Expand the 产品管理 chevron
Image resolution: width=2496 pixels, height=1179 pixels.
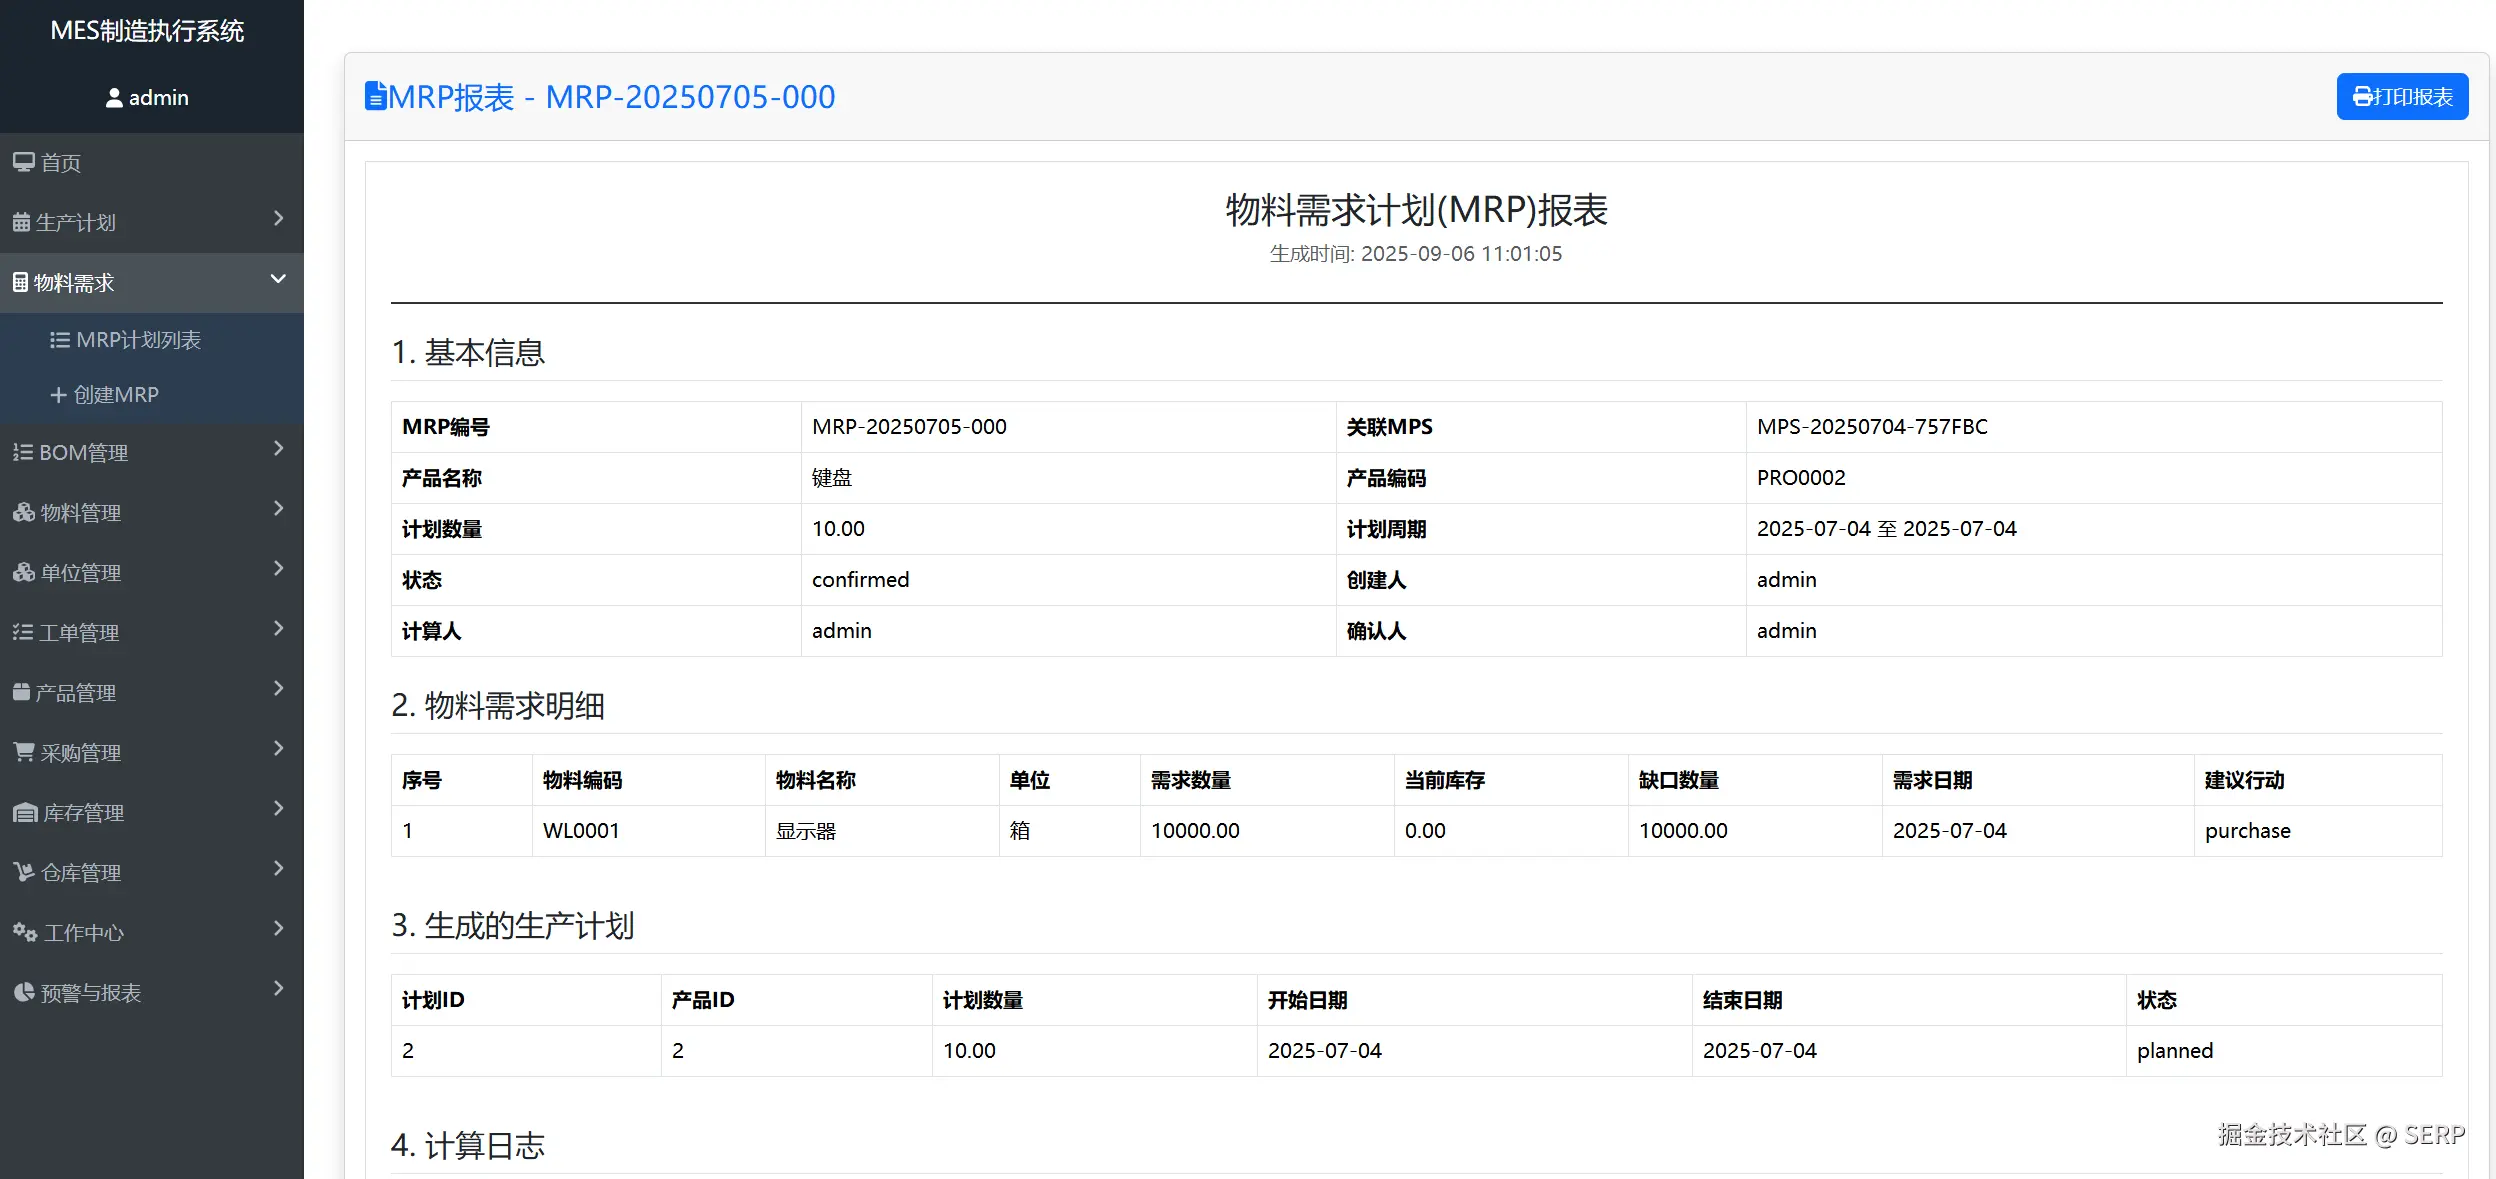coord(278,689)
